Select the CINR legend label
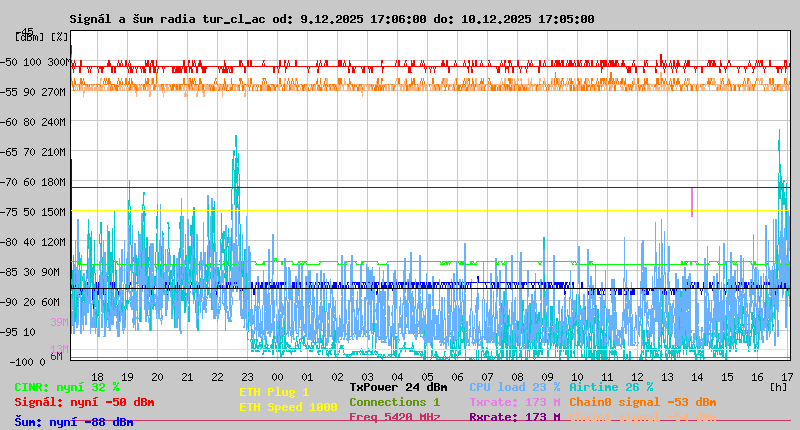Viewport: 800px width, 430px height. pyautogui.click(x=67, y=387)
